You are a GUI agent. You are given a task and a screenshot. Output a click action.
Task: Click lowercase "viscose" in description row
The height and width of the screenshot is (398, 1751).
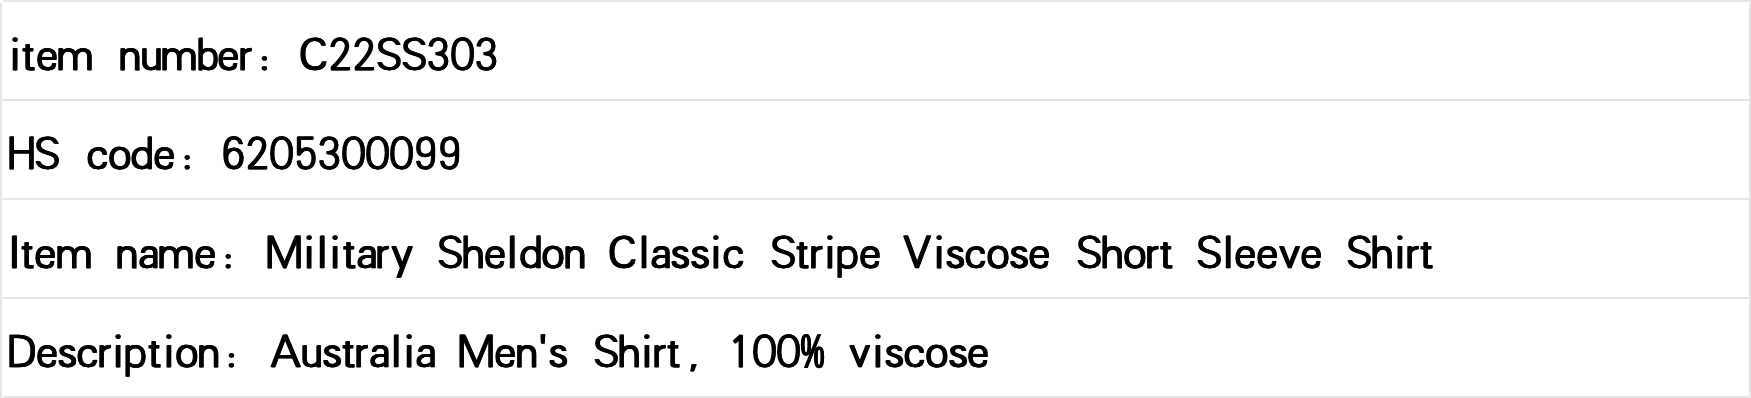tap(918, 353)
